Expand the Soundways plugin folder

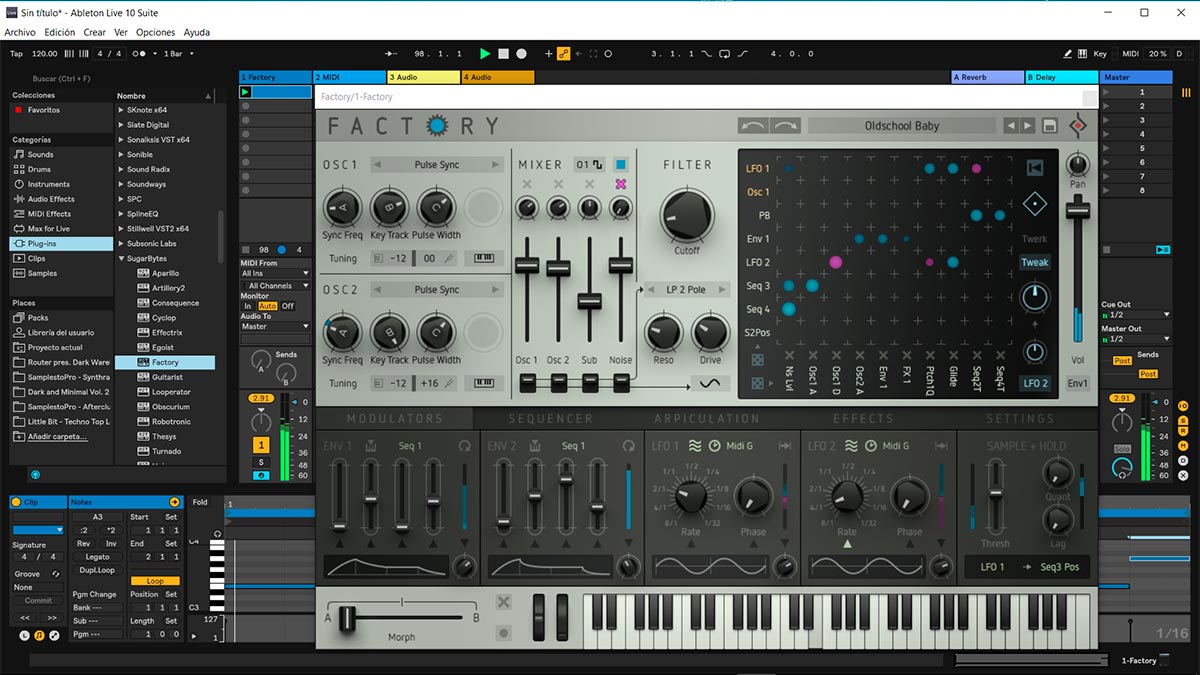121,184
